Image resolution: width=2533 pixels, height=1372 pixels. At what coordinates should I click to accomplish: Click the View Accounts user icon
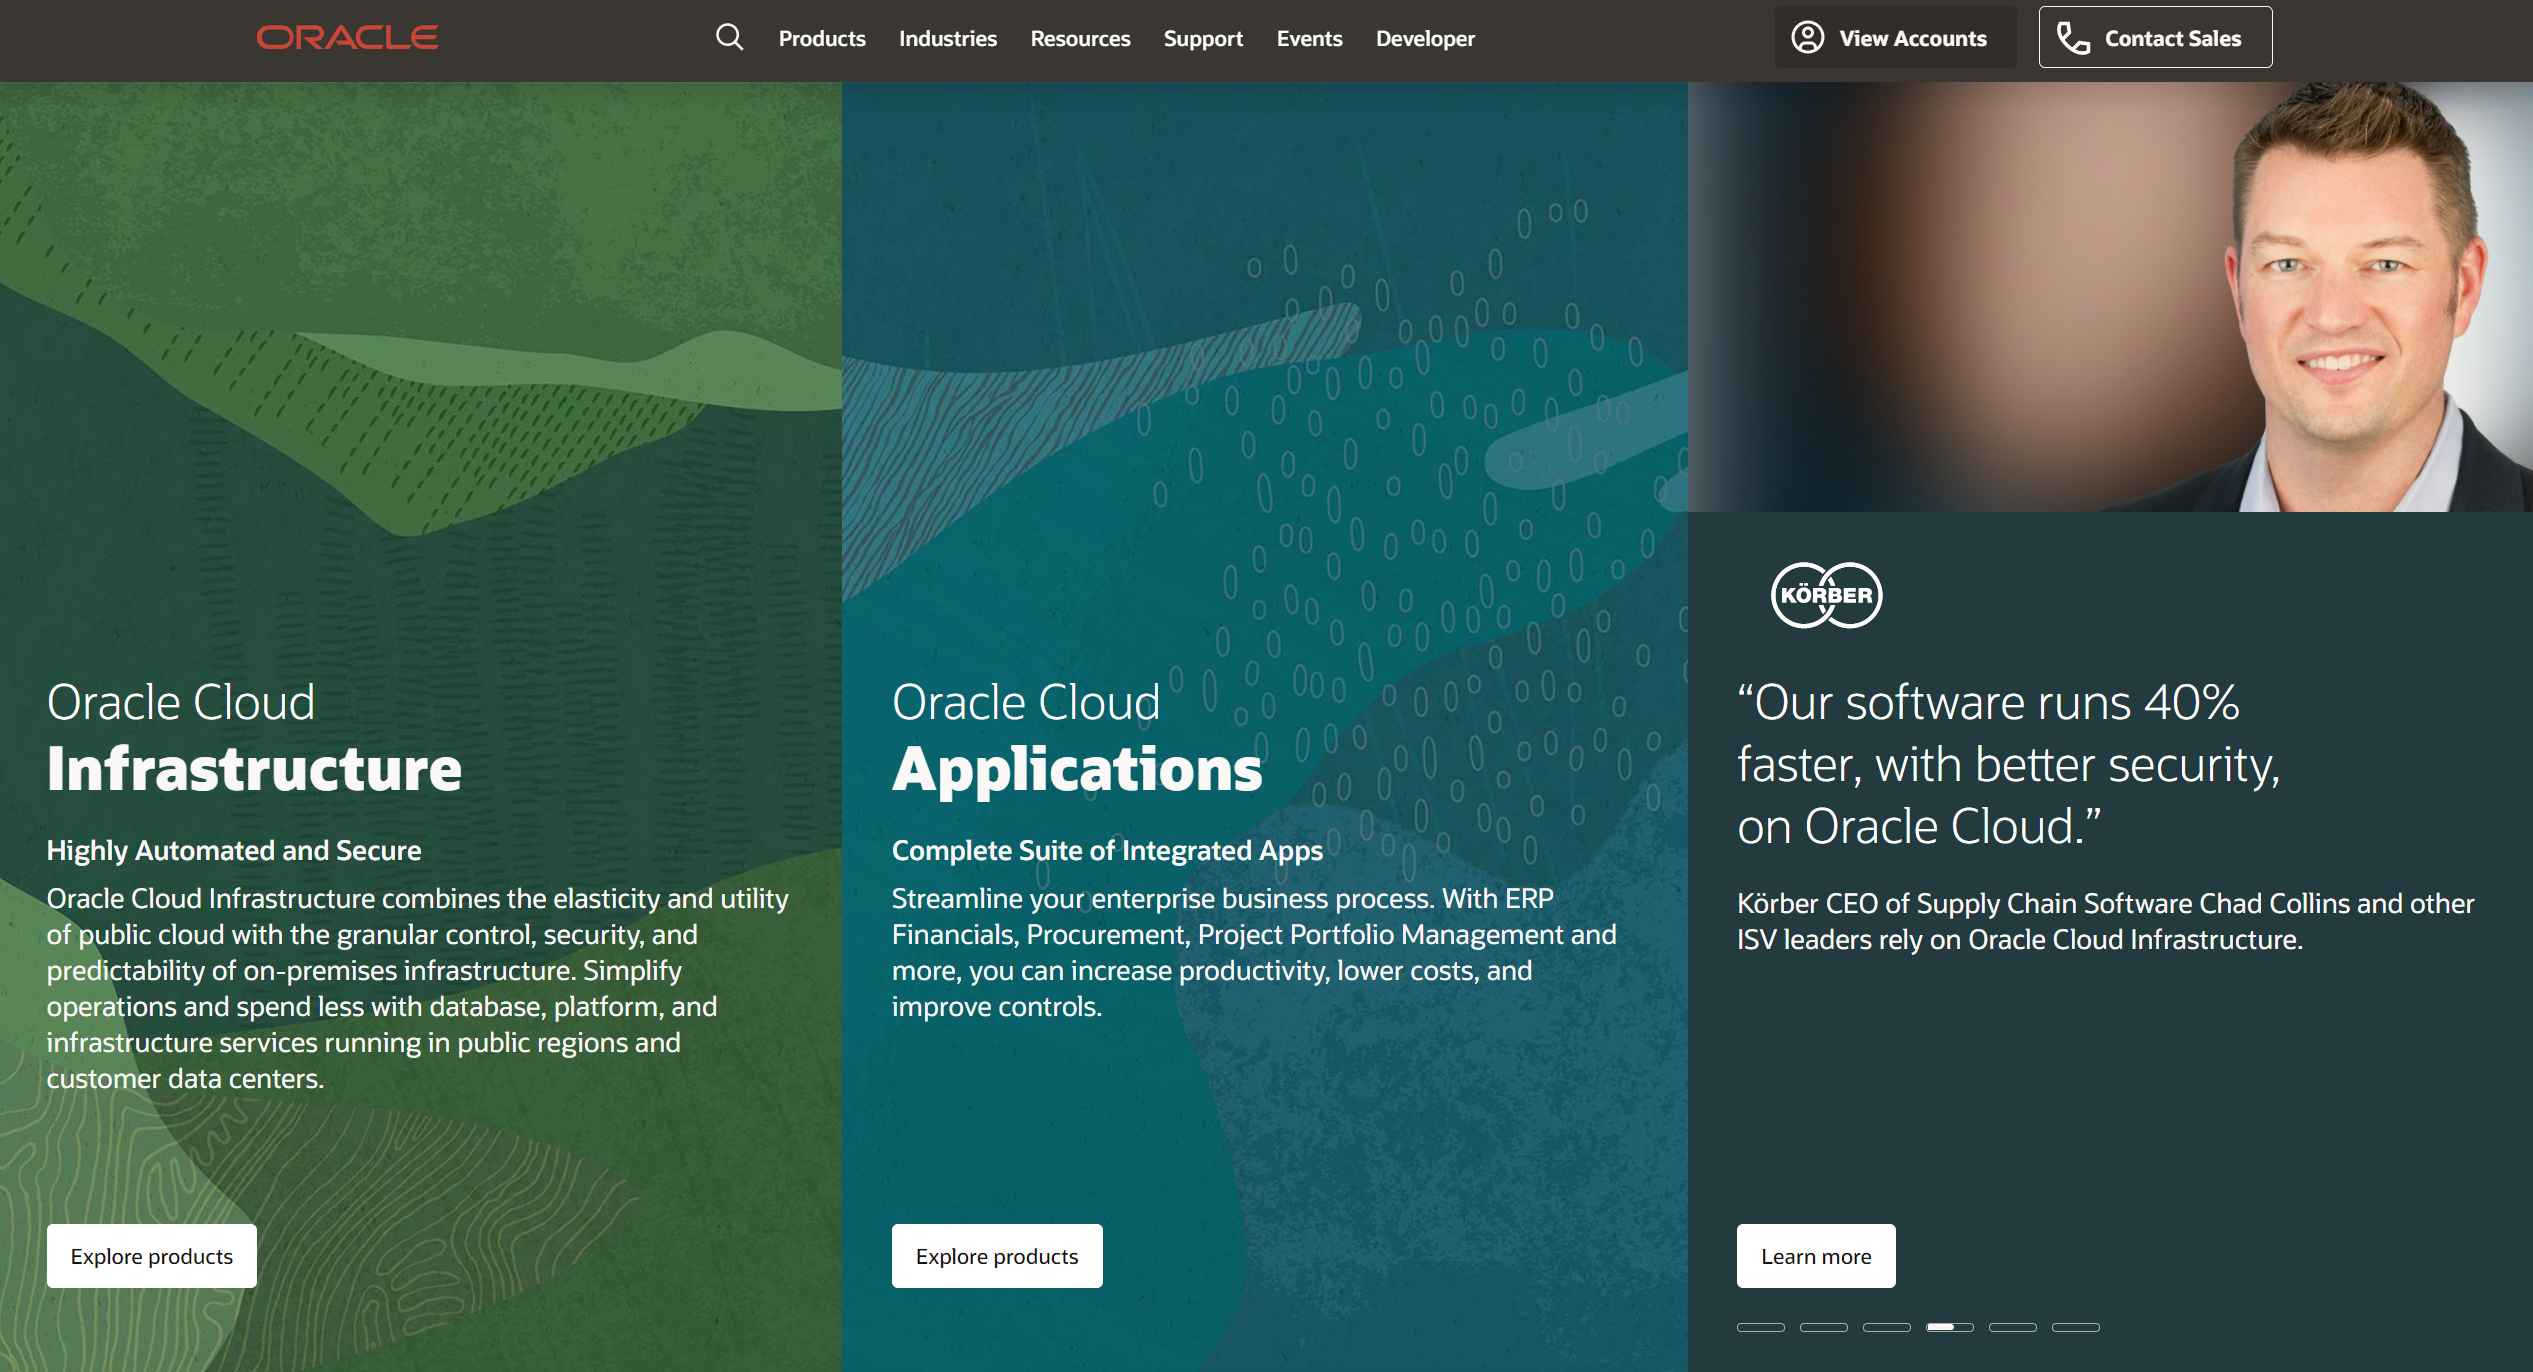pos(1807,38)
